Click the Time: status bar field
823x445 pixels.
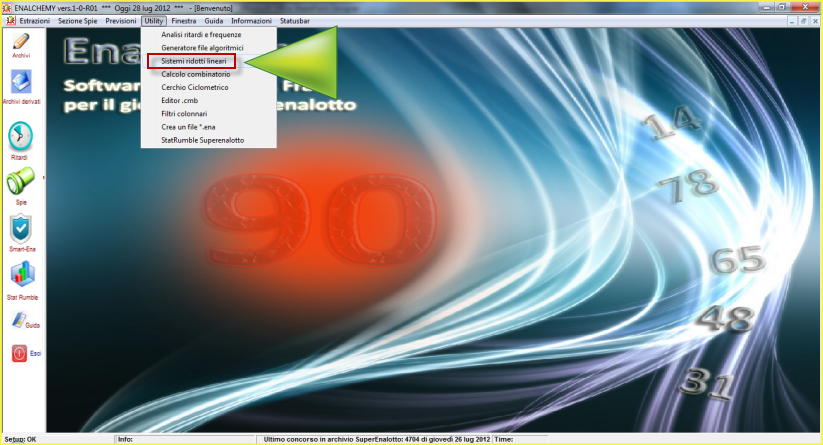tap(521, 439)
